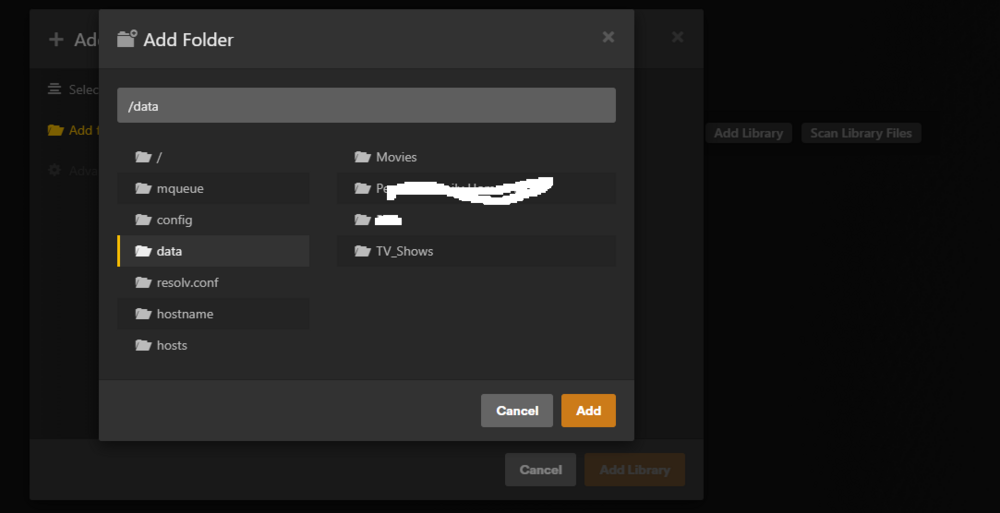This screenshot has width=1000, height=513.
Task: Click the /data path input field
Action: [366, 105]
